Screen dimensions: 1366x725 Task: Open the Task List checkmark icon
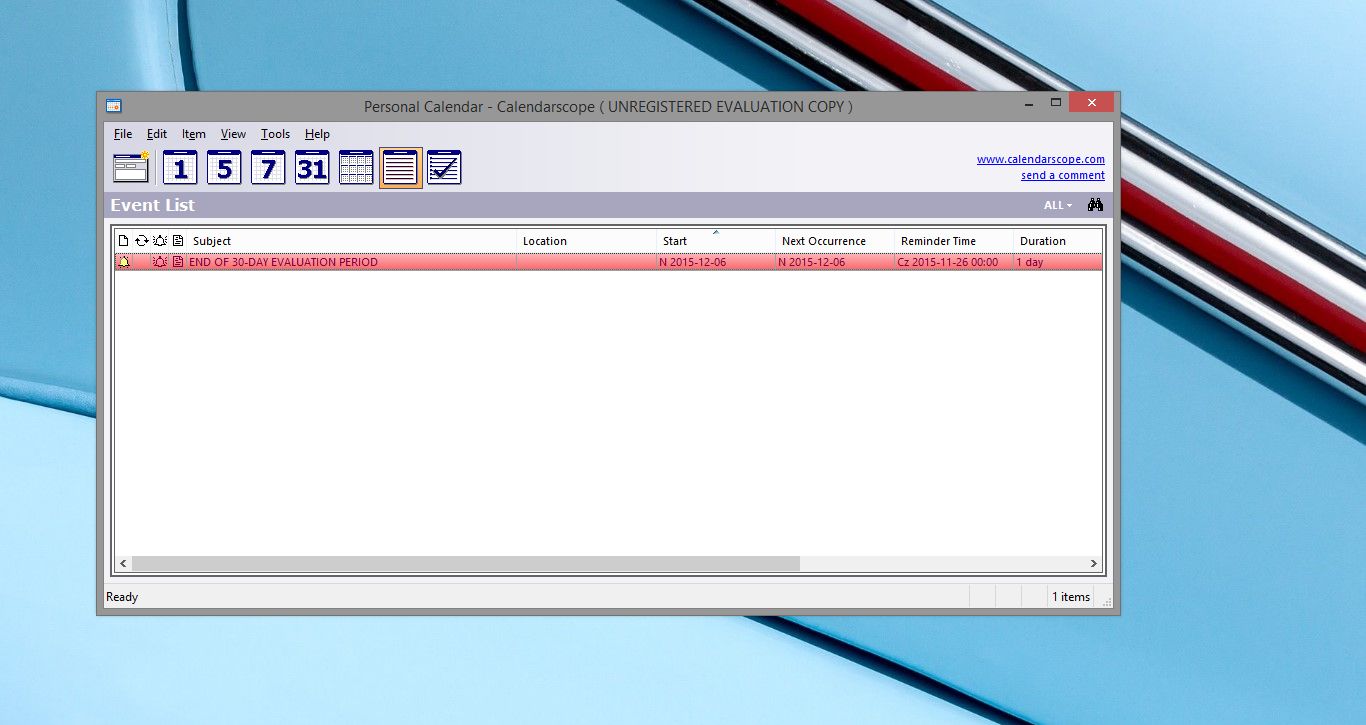point(444,168)
